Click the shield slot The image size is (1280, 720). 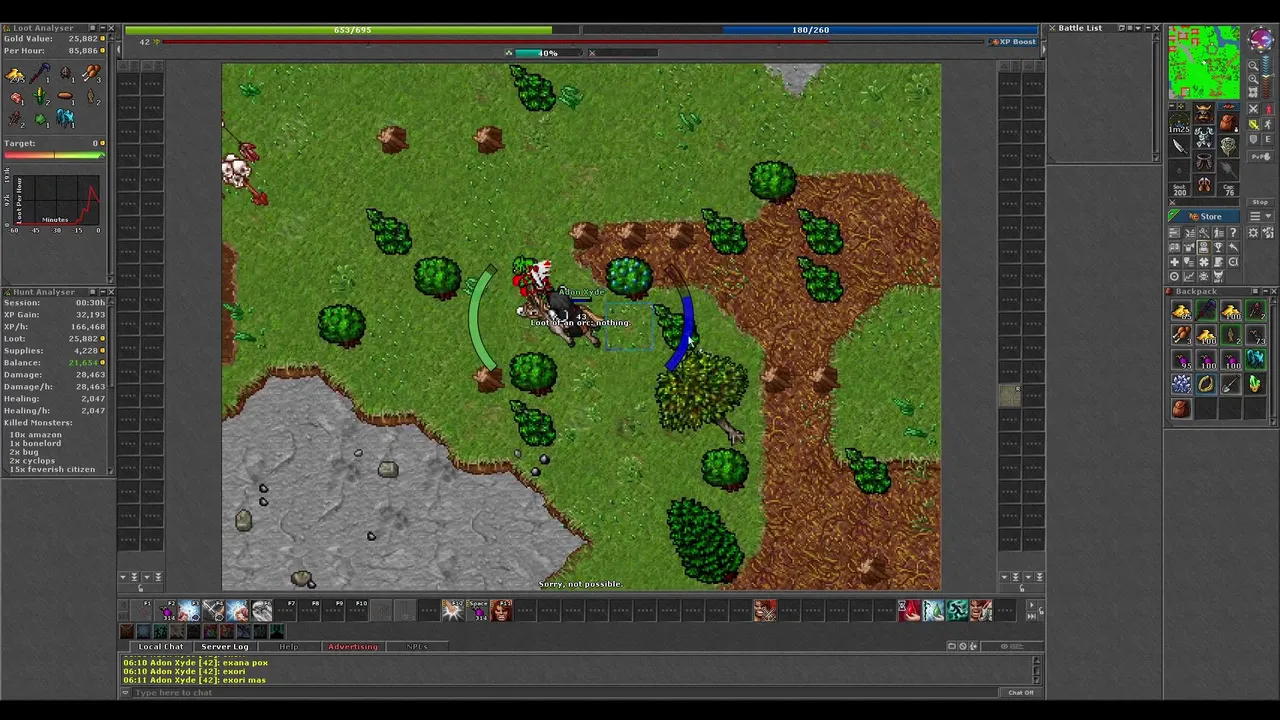click(1228, 146)
